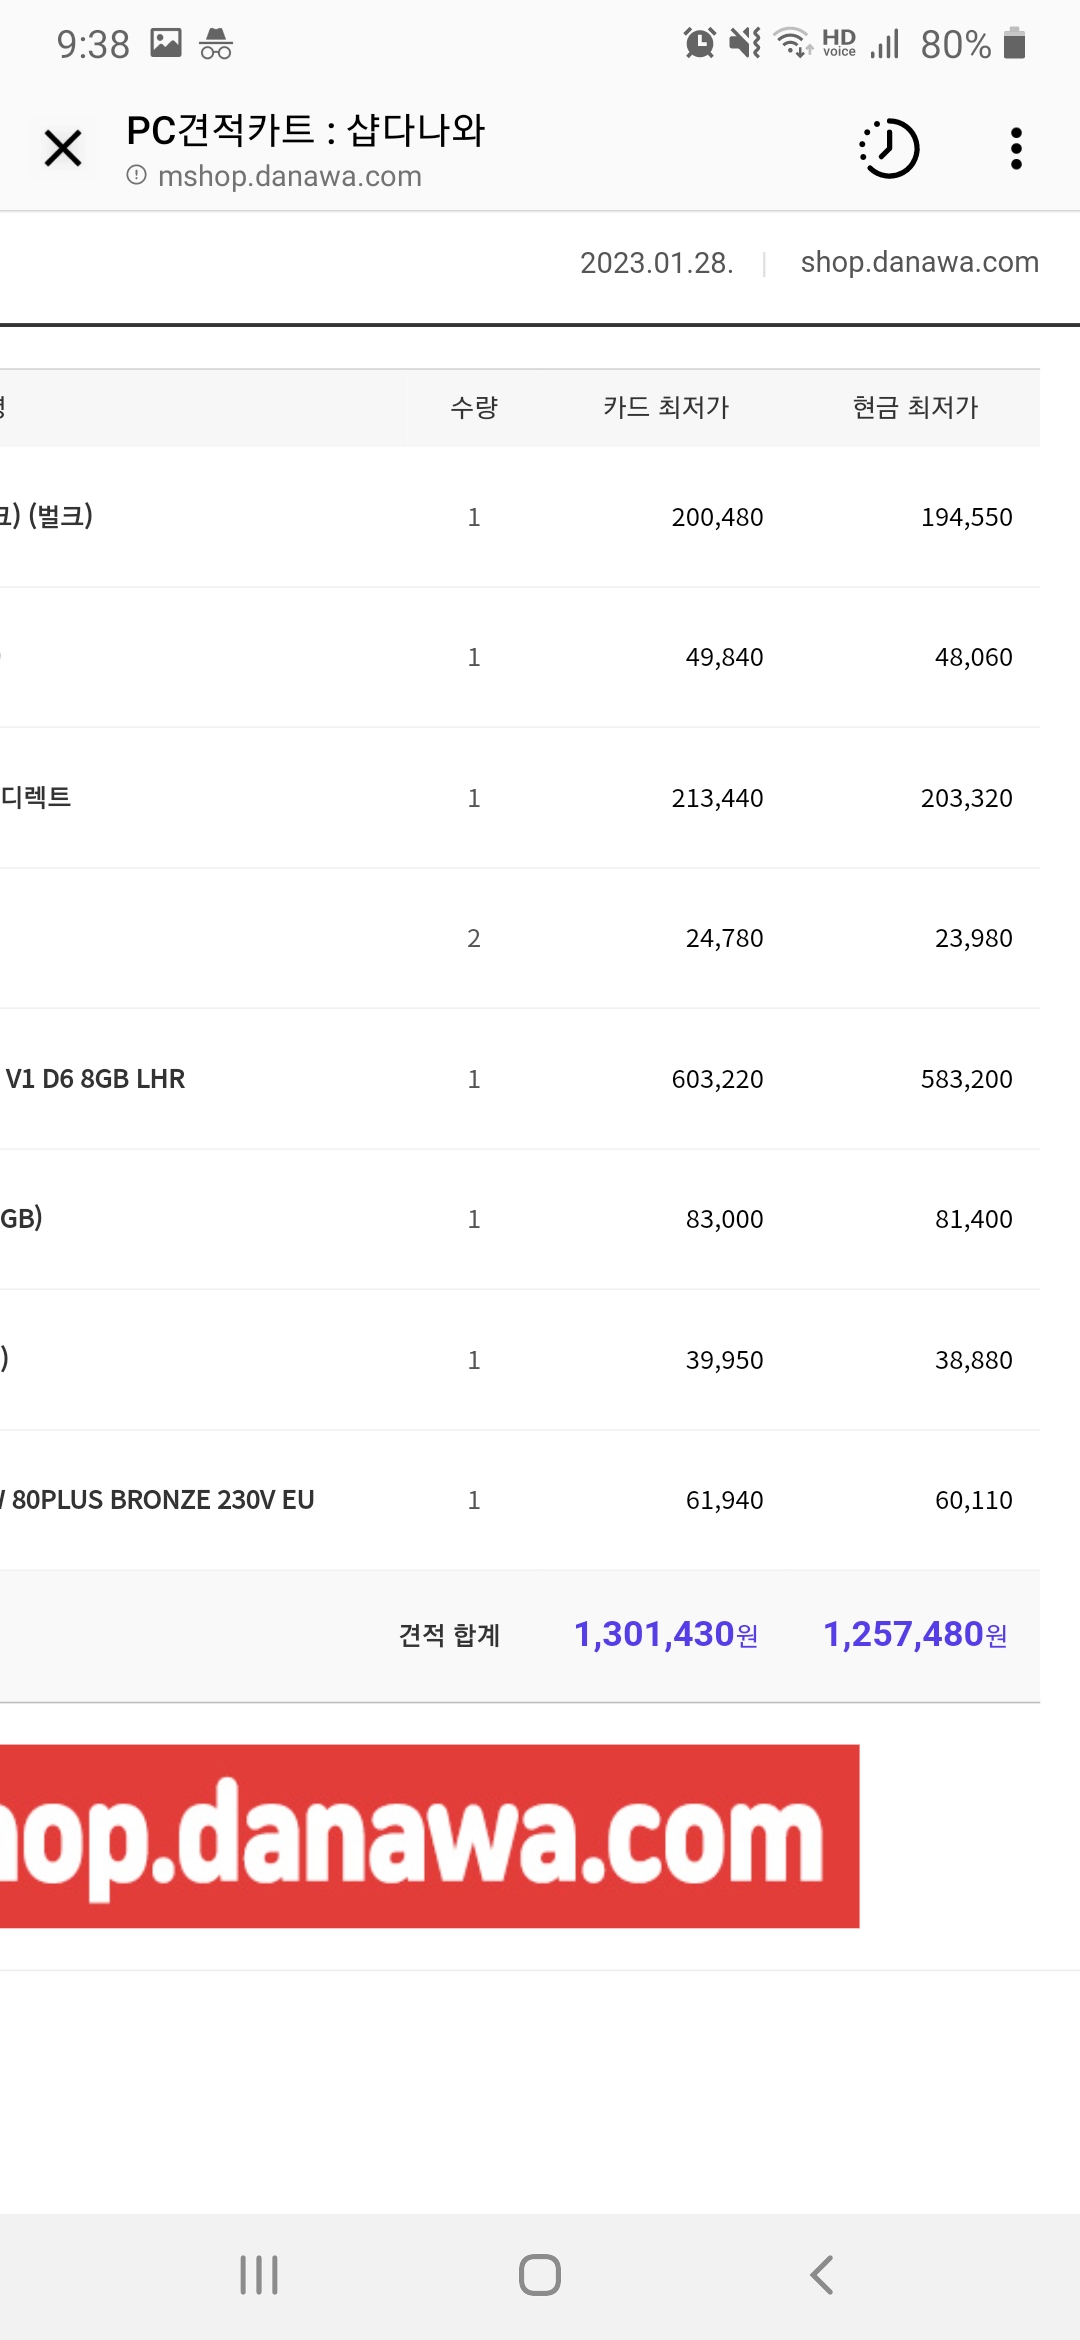Tap the muted sound status icon
The width and height of the screenshot is (1080, 2340).
(745, 43)
